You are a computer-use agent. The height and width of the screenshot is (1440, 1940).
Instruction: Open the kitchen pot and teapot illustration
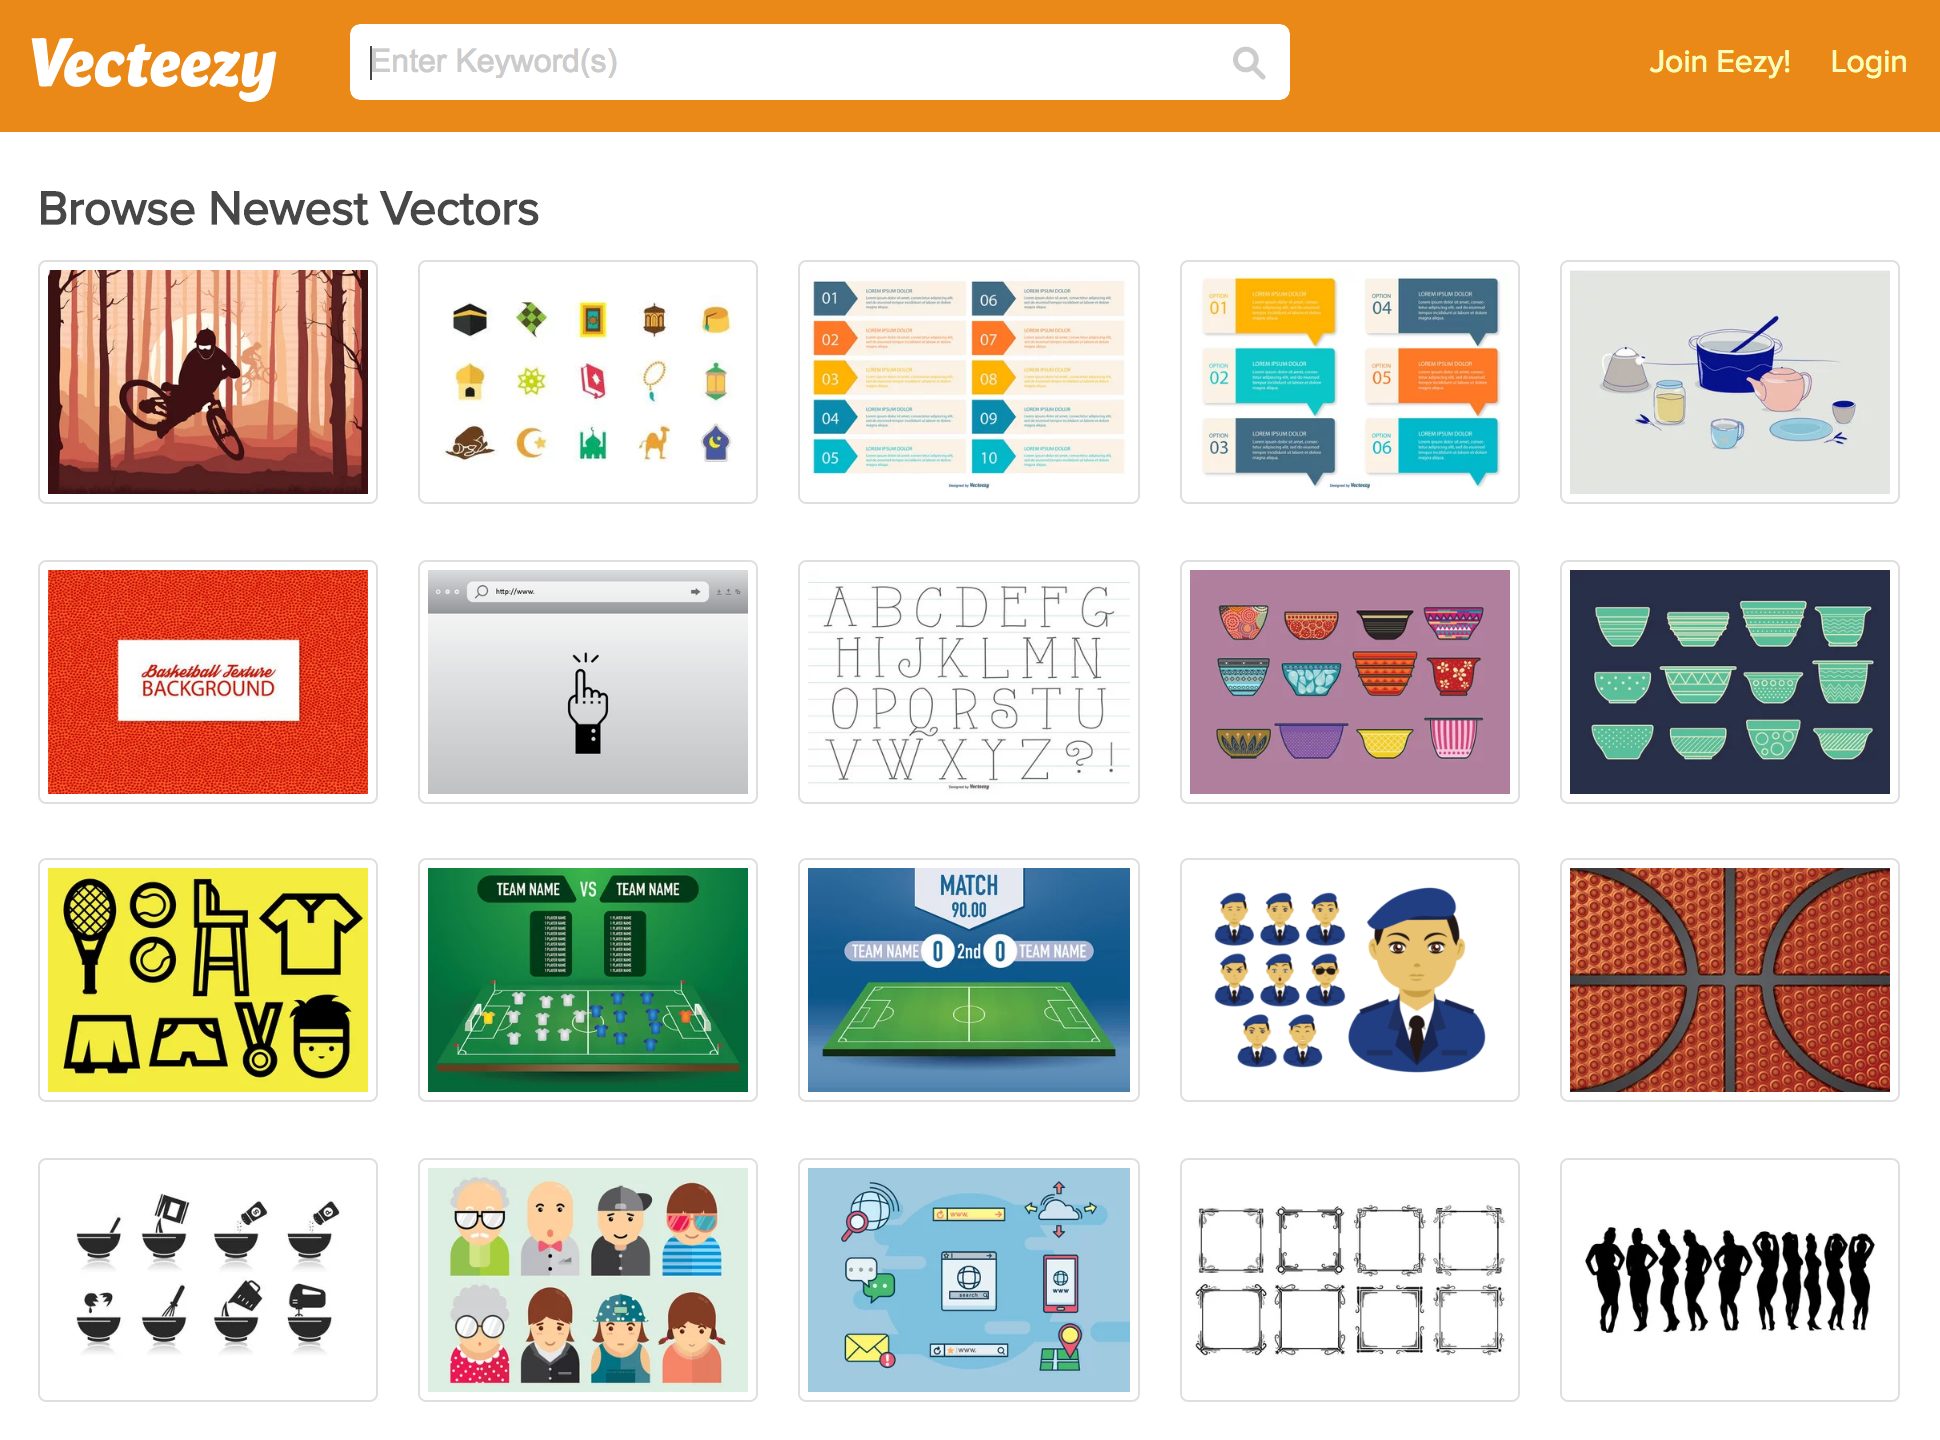(1730, 382)
